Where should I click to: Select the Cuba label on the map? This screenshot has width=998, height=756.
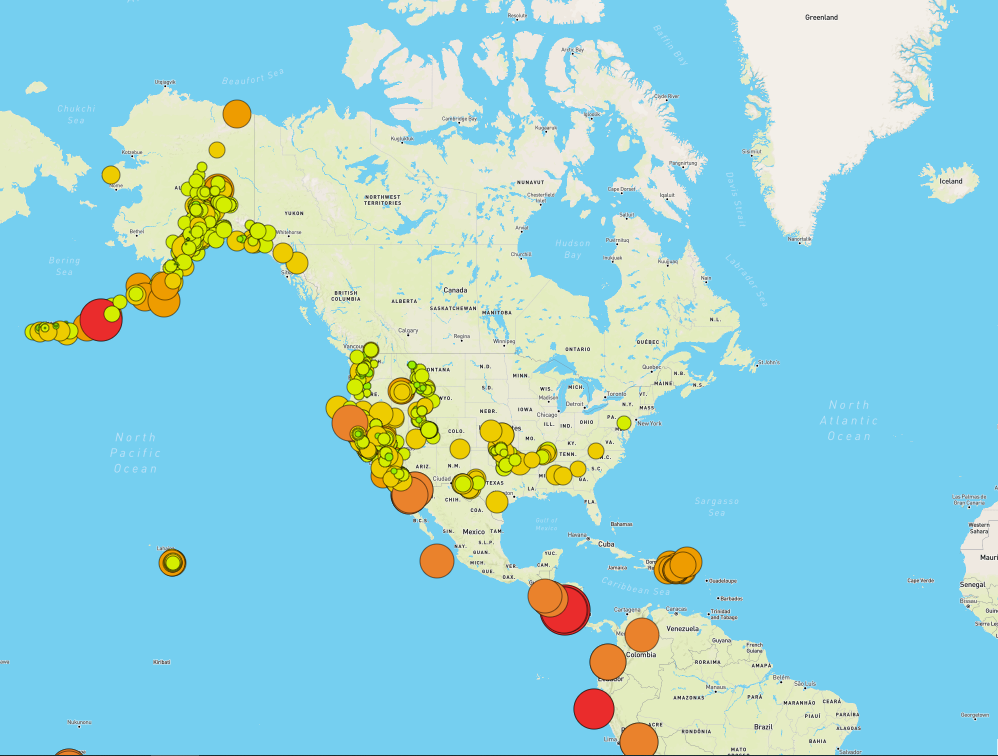pos(606,544)
